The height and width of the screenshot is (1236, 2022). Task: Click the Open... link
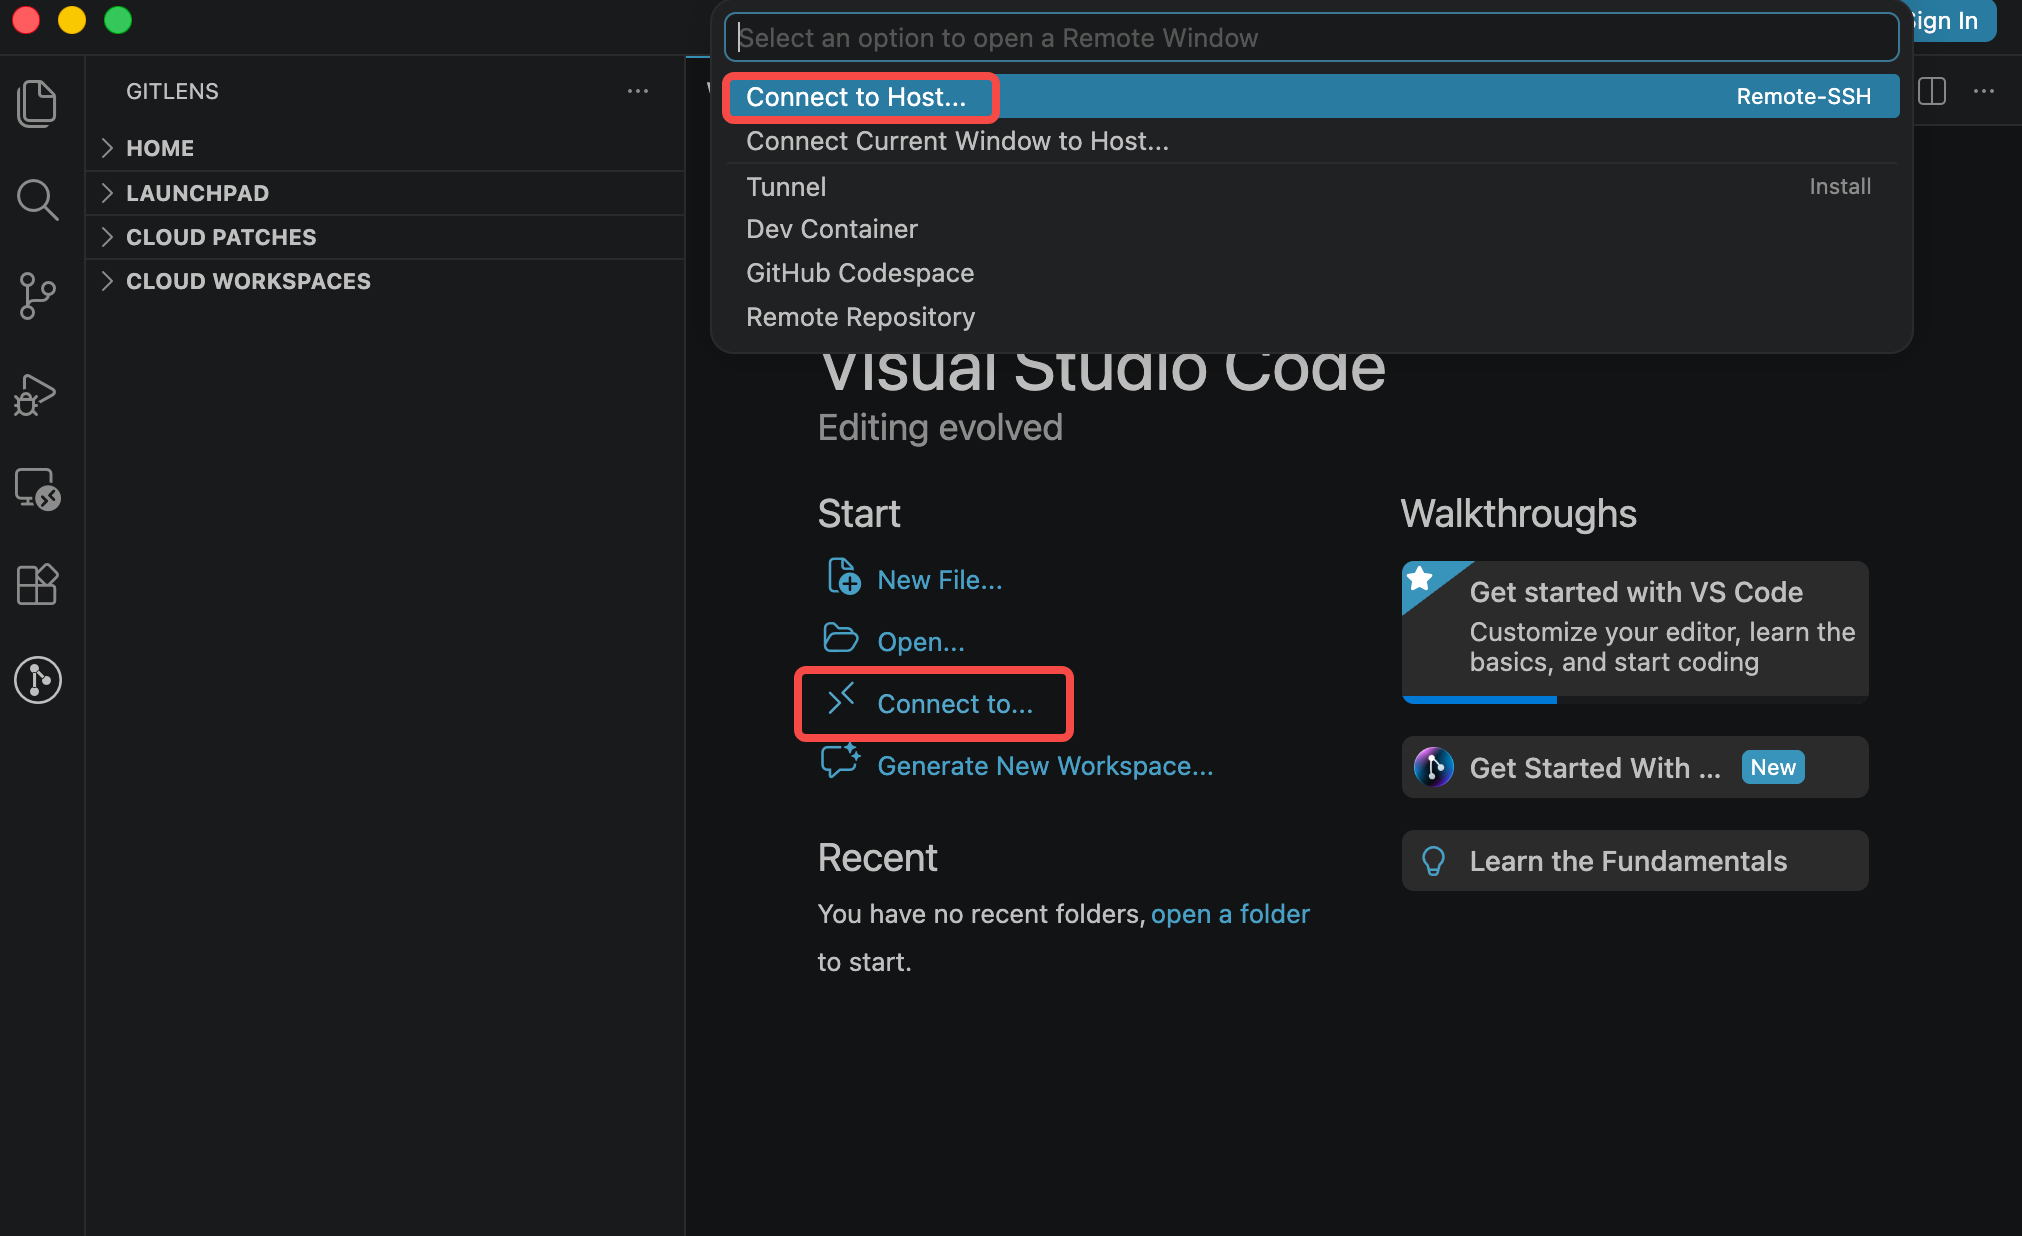921,642
